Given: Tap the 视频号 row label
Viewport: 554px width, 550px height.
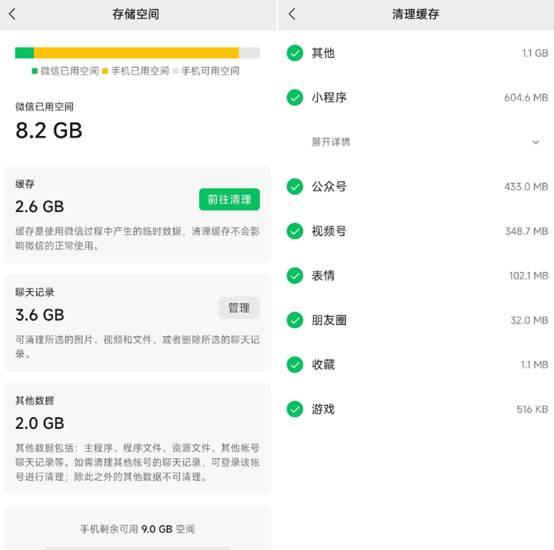Looking at the screenshot, I should coord(329,231).
